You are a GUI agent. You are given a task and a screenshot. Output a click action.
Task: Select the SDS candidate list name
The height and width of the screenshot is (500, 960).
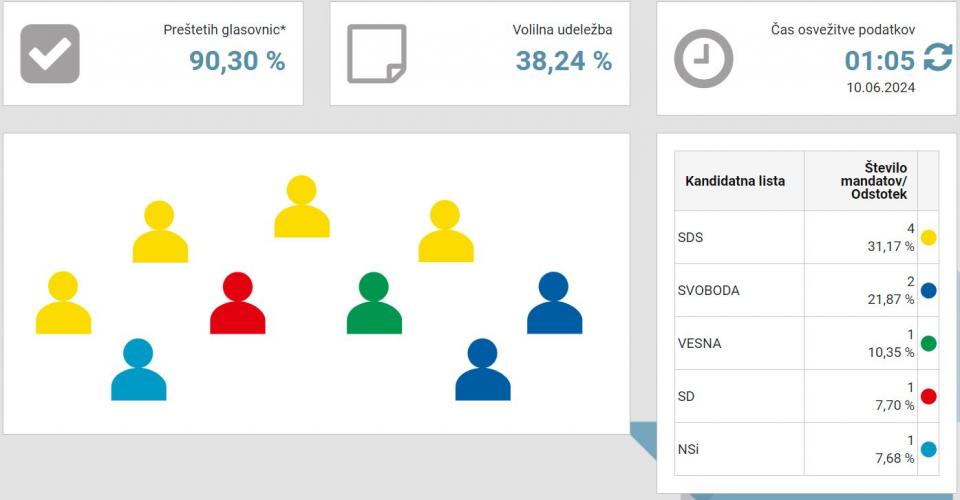pyautogui.click(x=690, y=238)
